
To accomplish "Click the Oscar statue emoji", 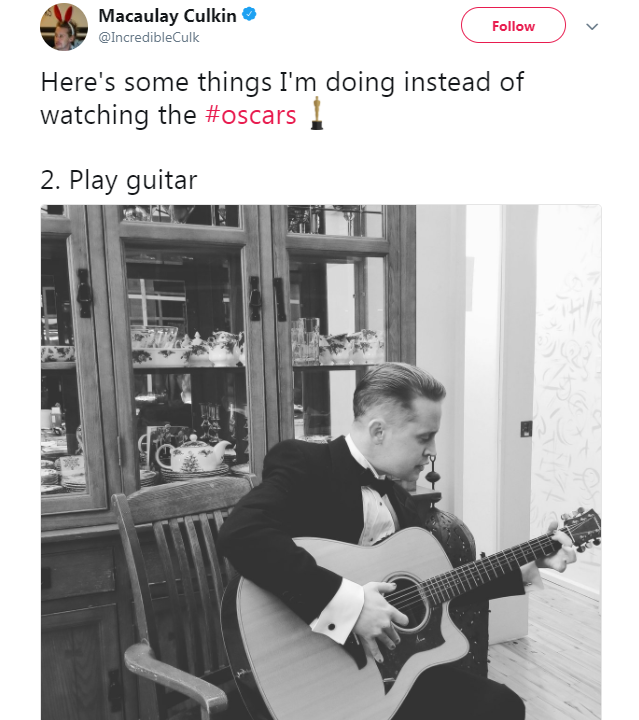I will pyautogui.click(x=316, y=114).
